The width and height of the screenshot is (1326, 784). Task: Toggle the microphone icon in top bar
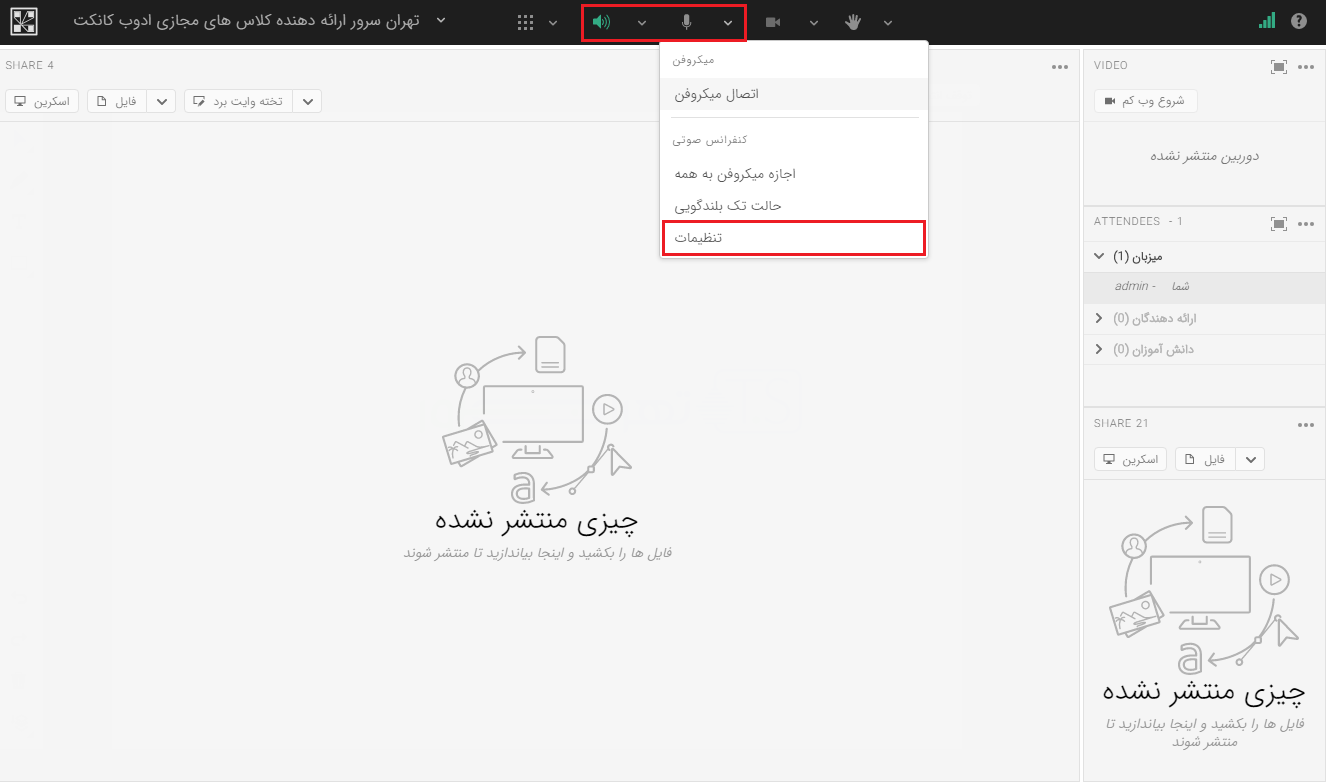pos(687,22)
